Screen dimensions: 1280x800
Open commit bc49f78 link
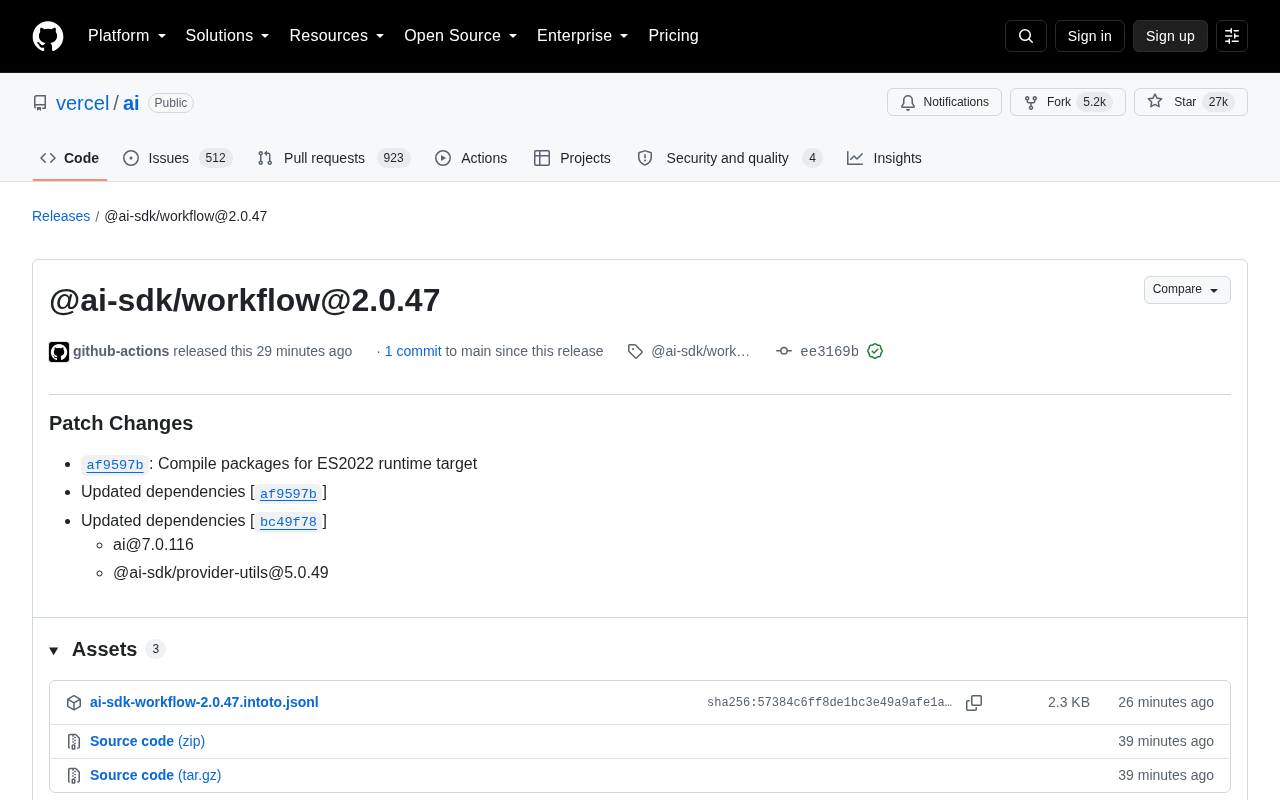click(288, 522)
